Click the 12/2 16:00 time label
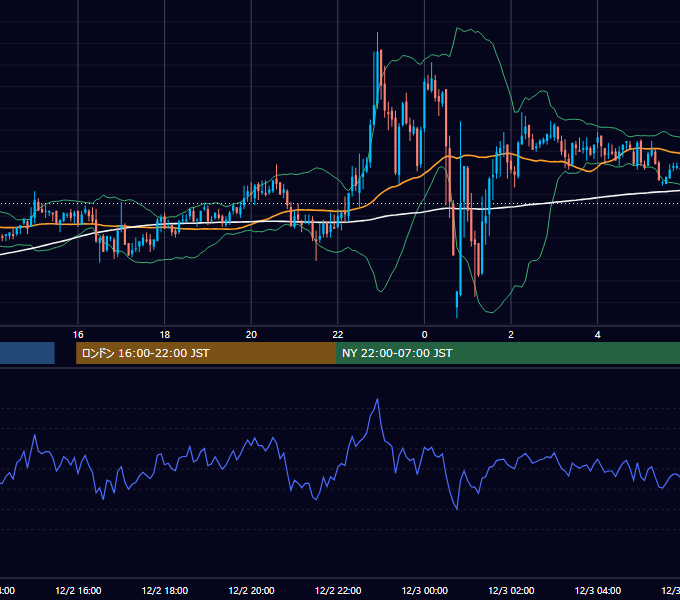The height and width of the screenshot is (600, 680). click(x=78, y=590)
